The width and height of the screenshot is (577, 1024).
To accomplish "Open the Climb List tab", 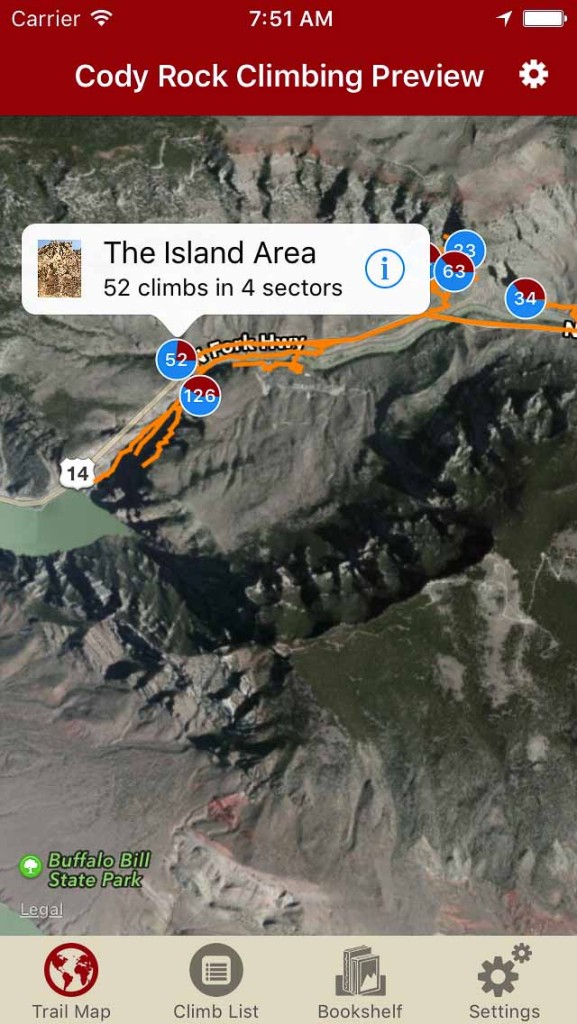I will click(x=216, y=982).
